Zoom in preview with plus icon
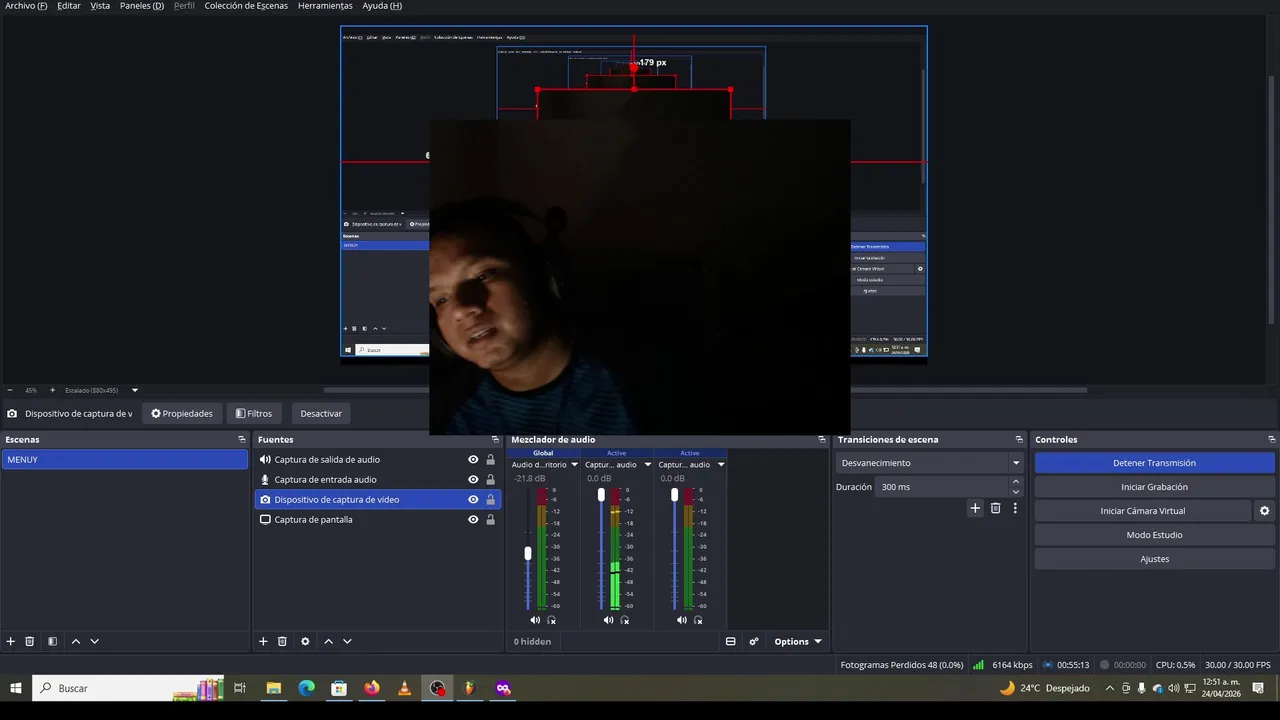 click(x=52, y=390)
